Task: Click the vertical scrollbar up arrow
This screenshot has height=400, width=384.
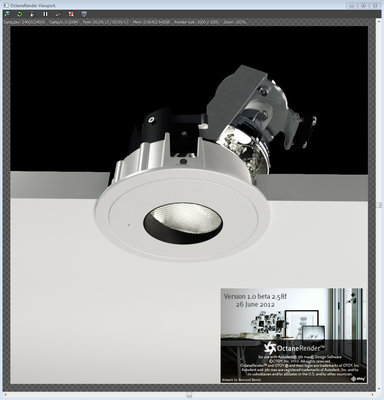Action: (x=378, y=21)
